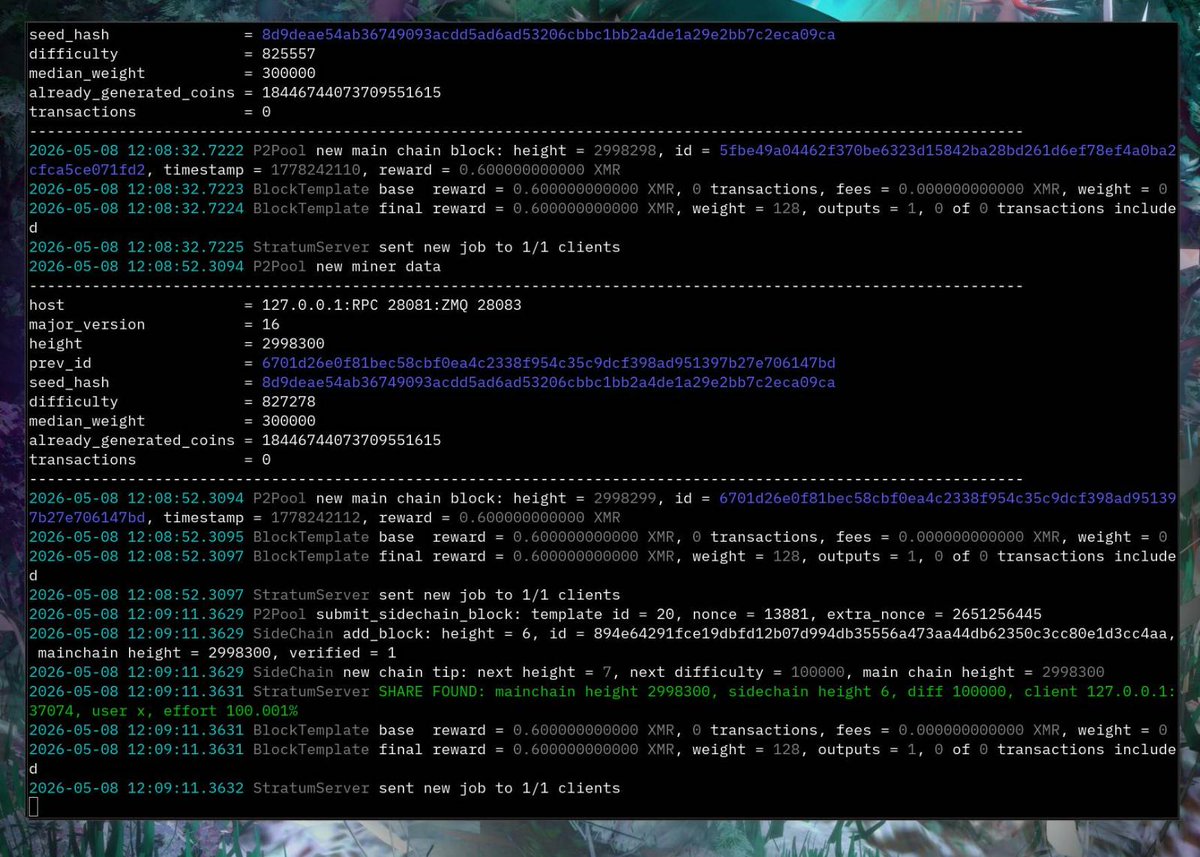Viewport: 1200px width, 857px height.
Task: Click the difficulty value 827278
Action: [x=288, y=402]
